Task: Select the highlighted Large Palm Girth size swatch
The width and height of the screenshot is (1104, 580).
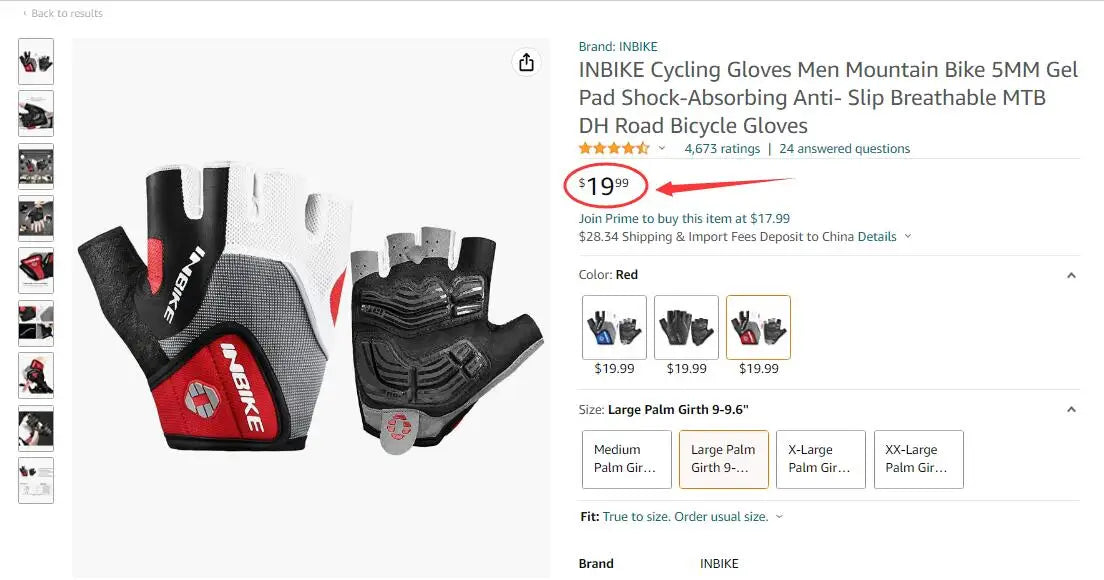Action: (x=723, y=459)
